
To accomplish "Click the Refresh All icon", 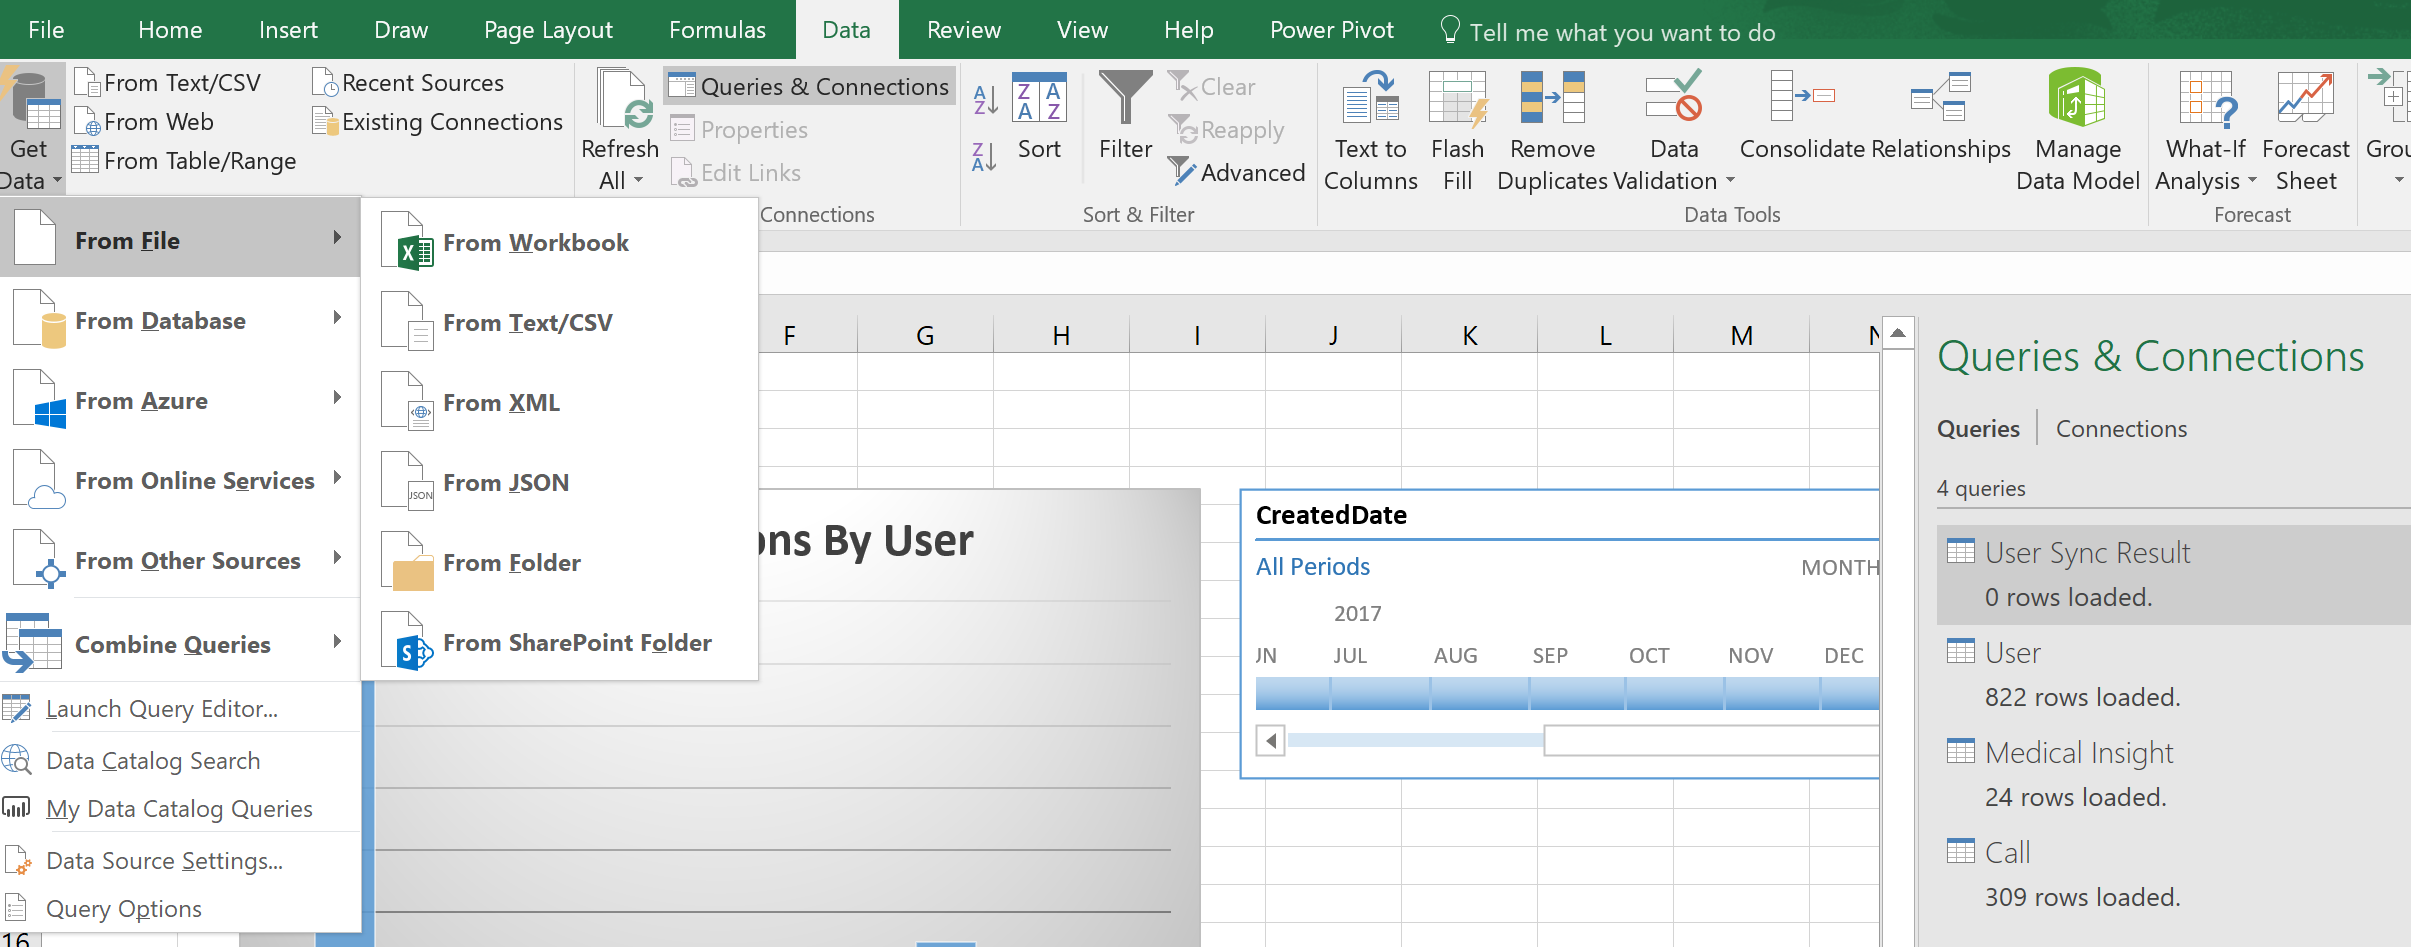I will pyautogui.click(x=623, y=100).
